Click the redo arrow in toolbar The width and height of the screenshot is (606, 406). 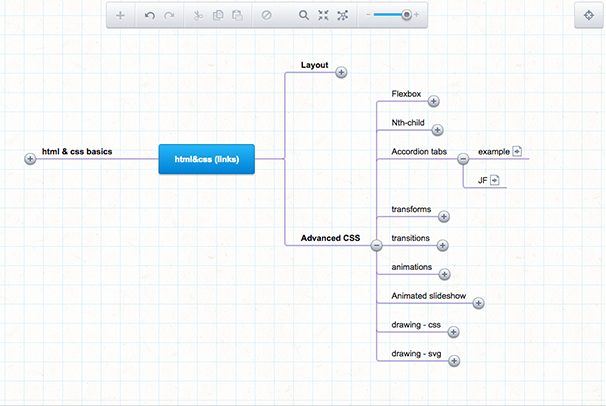(169, 16)
